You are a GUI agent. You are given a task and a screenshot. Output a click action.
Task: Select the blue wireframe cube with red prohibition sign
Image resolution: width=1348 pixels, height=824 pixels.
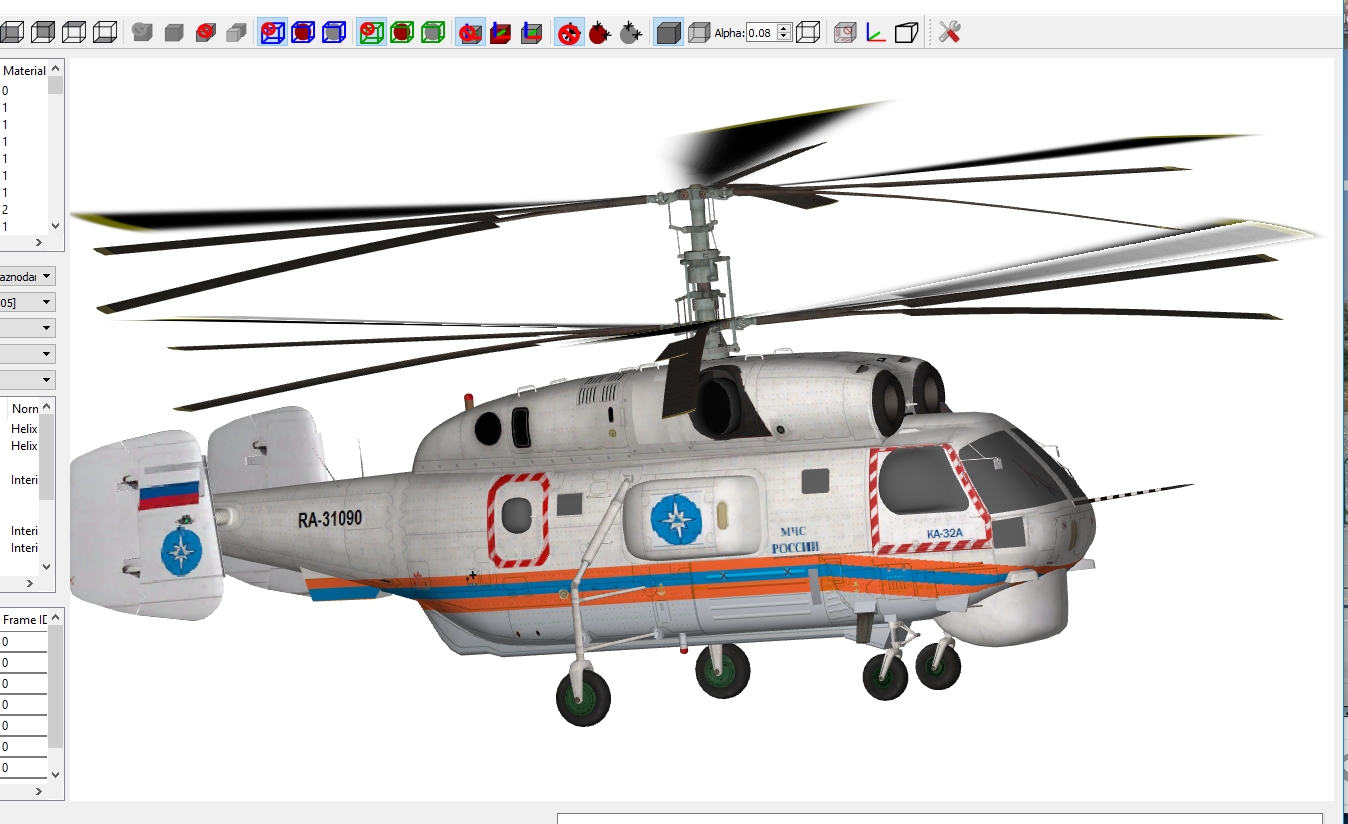coord(272,32)
